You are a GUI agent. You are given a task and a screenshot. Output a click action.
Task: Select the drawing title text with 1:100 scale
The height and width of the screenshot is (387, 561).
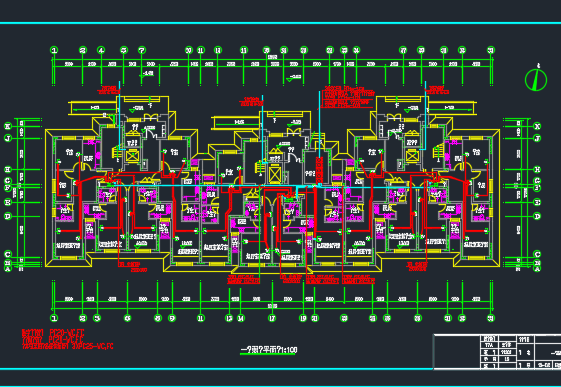pos(269,350)
